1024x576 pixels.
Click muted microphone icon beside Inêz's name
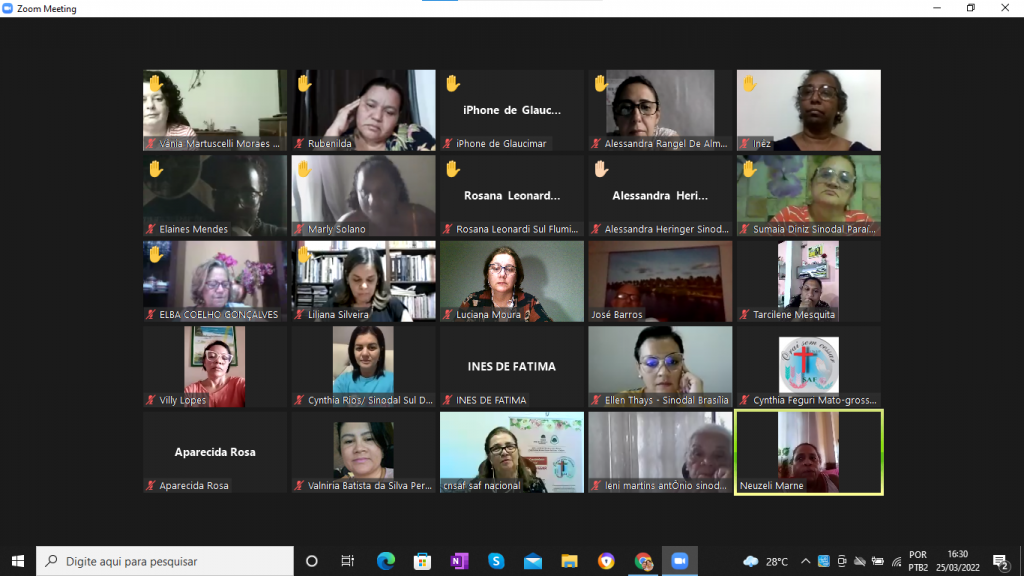(745, 144)
